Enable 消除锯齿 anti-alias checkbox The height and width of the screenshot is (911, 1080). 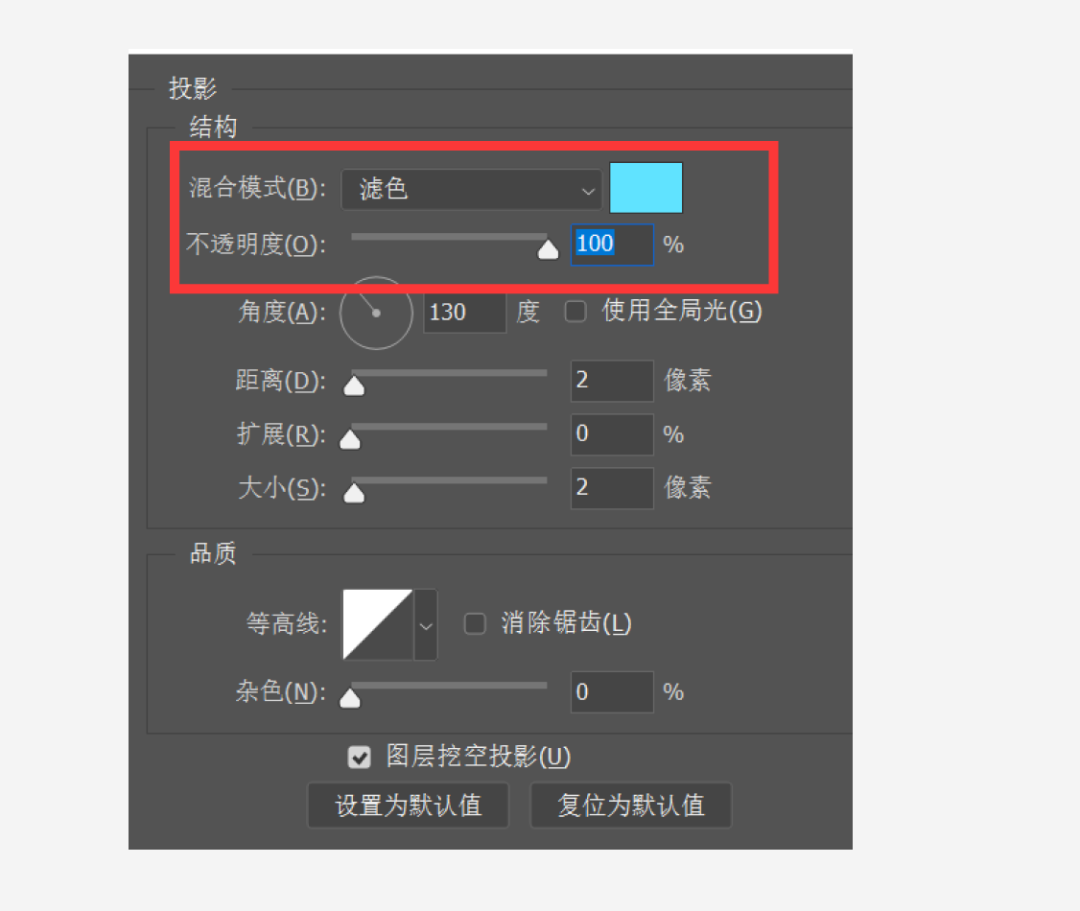[x=475, y=624]
